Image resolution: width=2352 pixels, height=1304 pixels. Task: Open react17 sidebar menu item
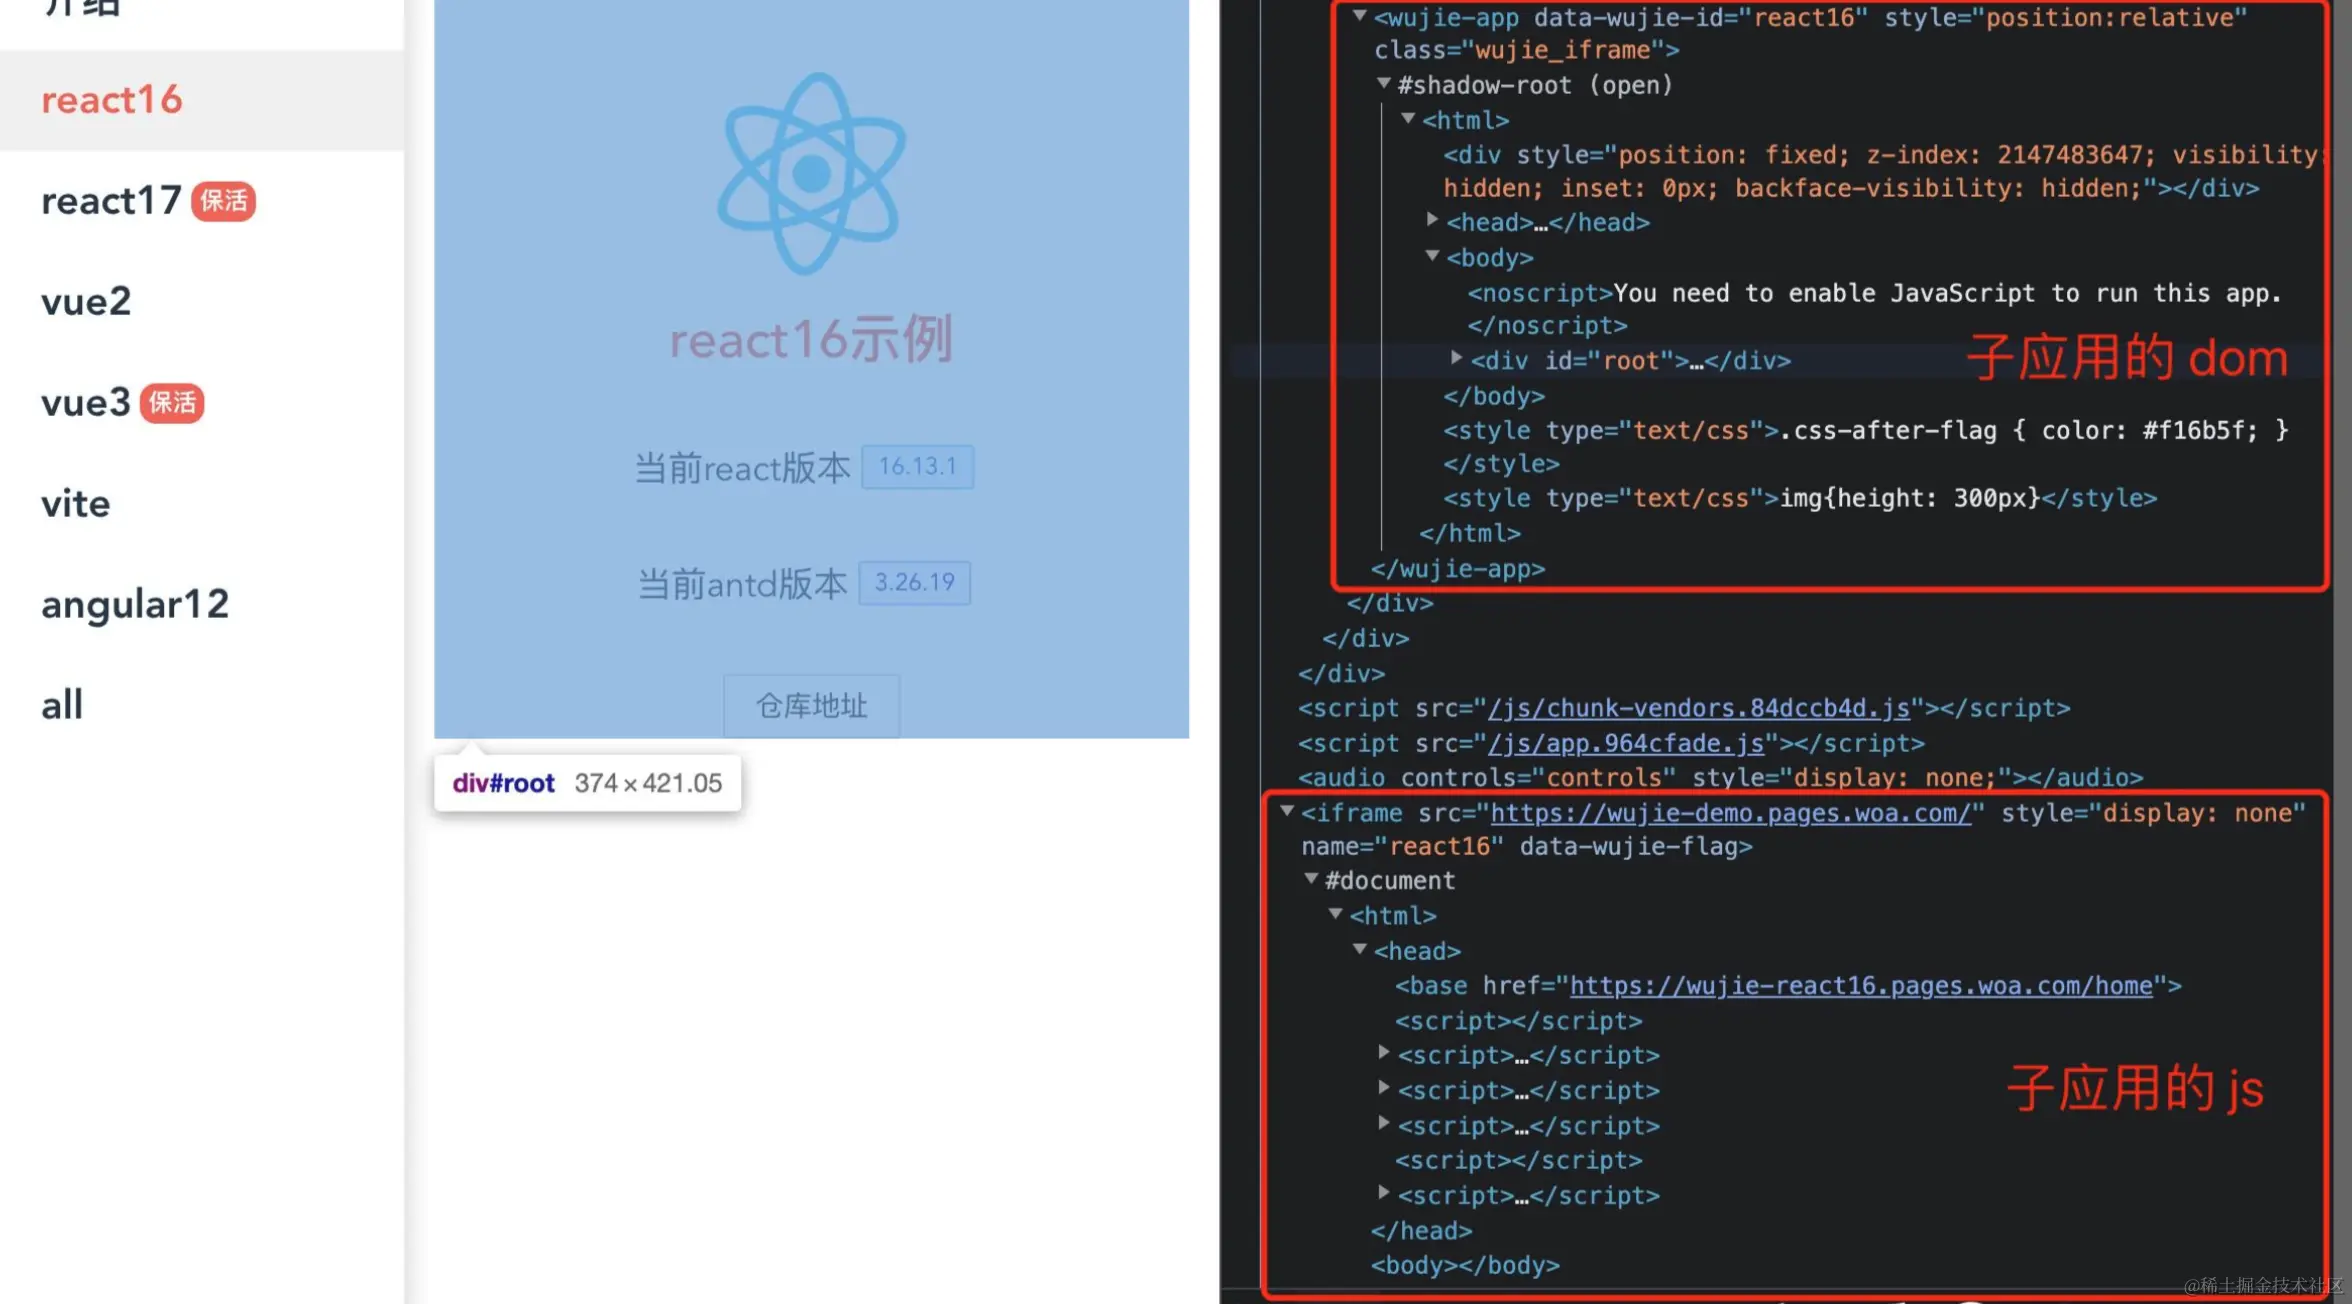click(111, 201)
